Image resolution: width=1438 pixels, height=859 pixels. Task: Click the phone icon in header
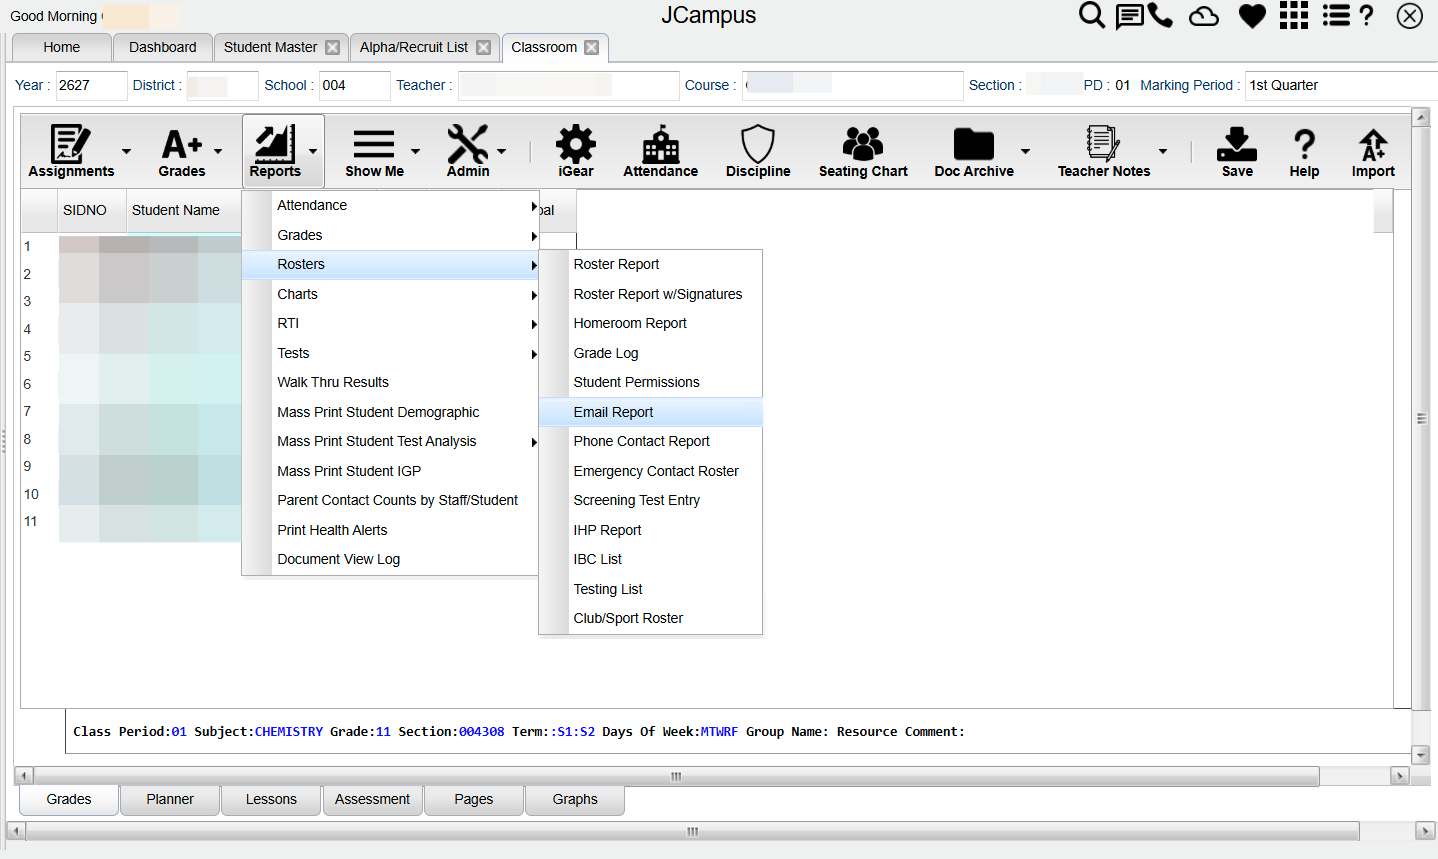(1160, 15)
